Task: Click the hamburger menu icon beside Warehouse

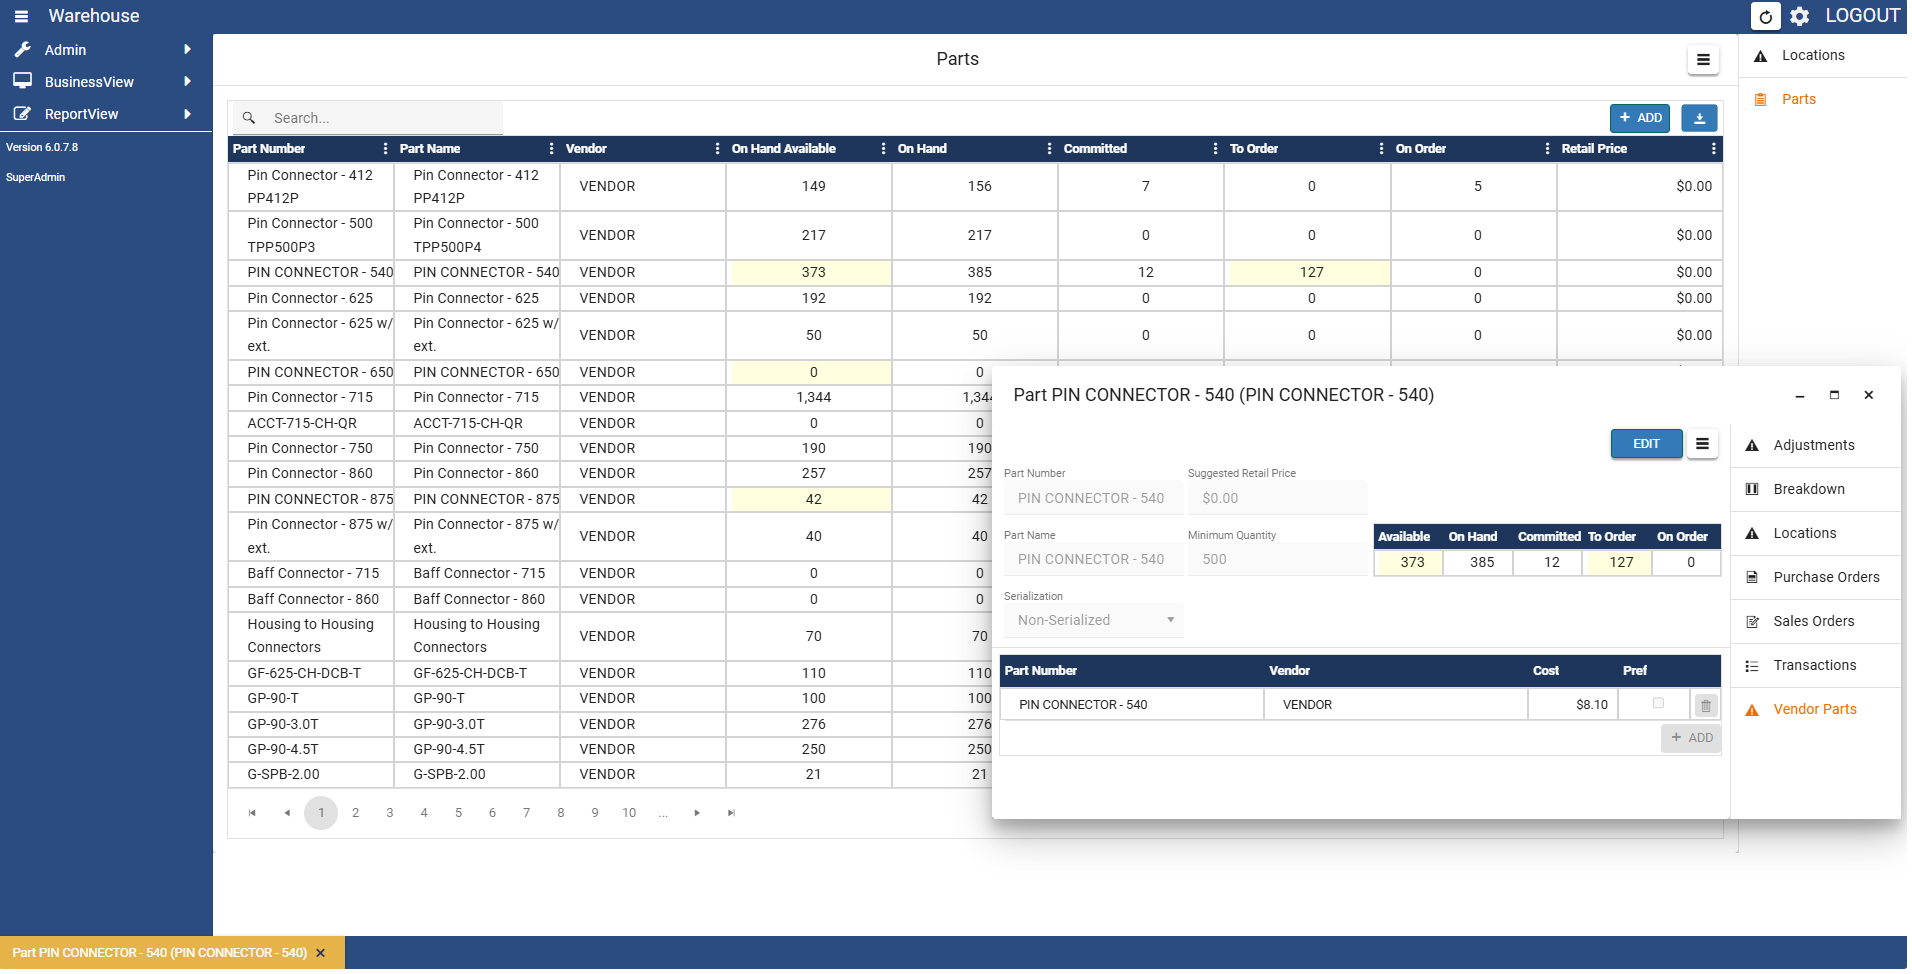Action: click(x=21, y=17)
